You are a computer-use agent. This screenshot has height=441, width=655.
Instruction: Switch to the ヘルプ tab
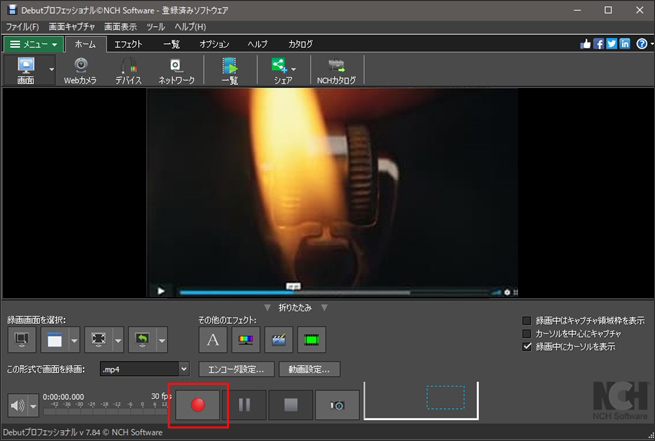tap(257, 44)
